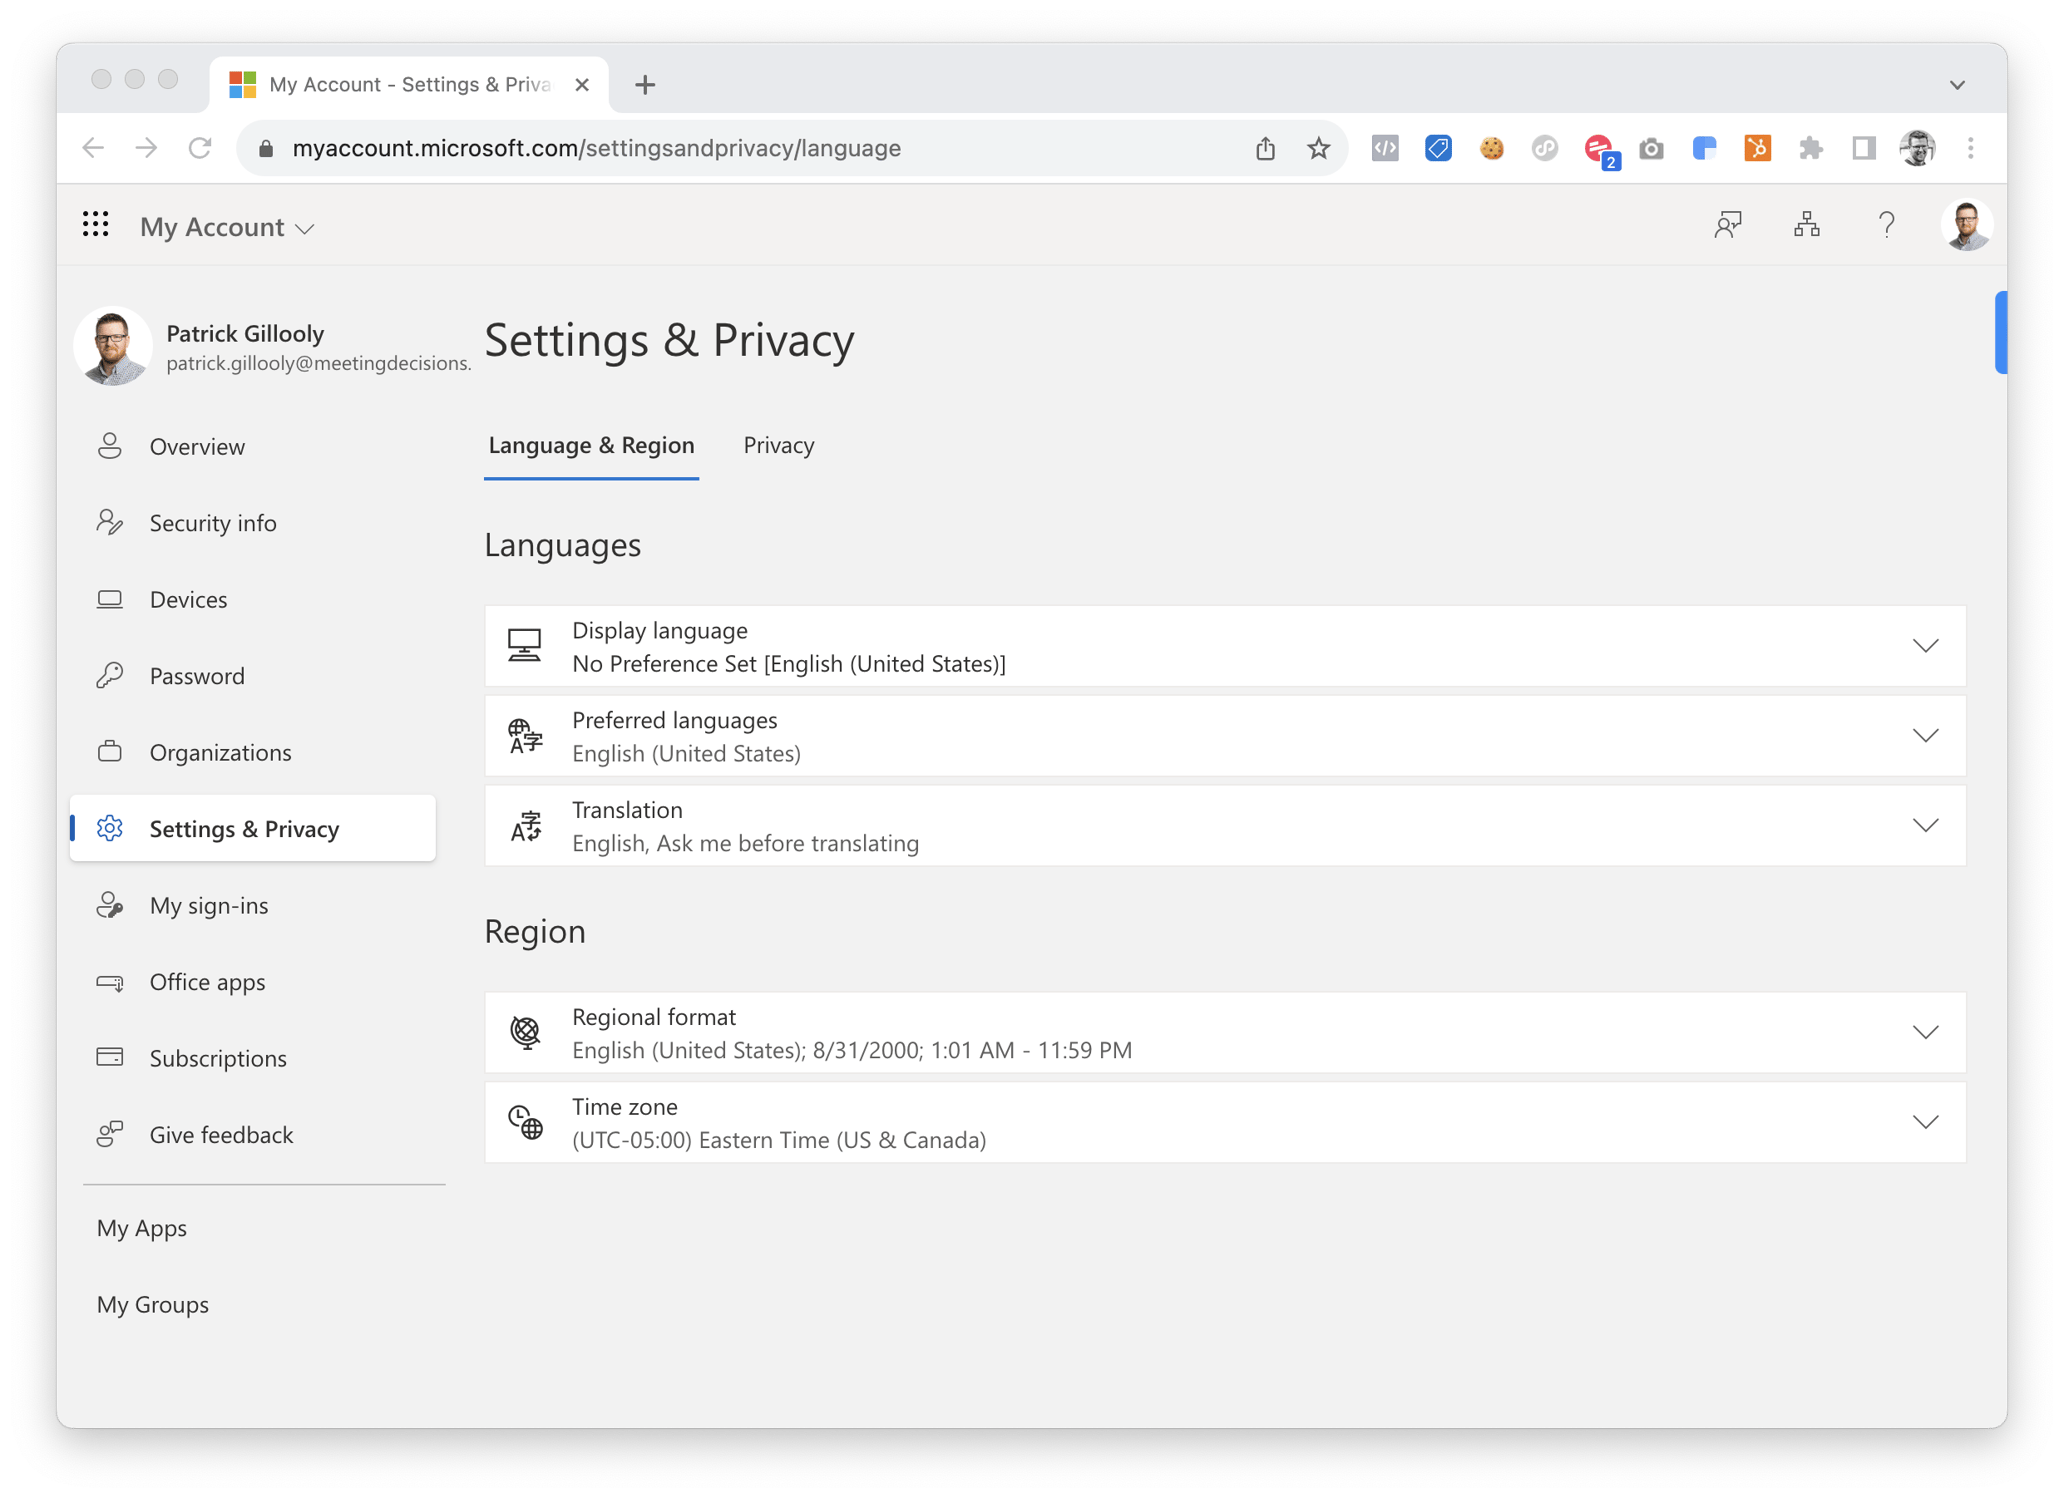The image size is (2064, 1498).
Task: Open feedback via the person-chat icon
Action: tap(1727, 225)
